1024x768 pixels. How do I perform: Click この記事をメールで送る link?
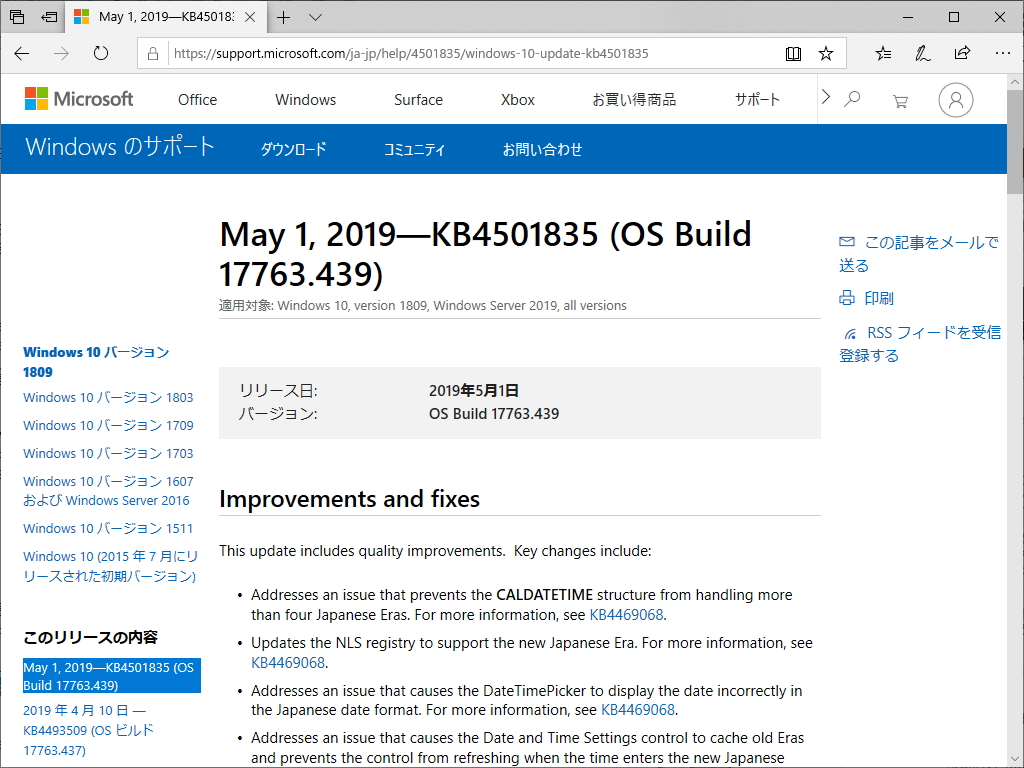[920, 254]
